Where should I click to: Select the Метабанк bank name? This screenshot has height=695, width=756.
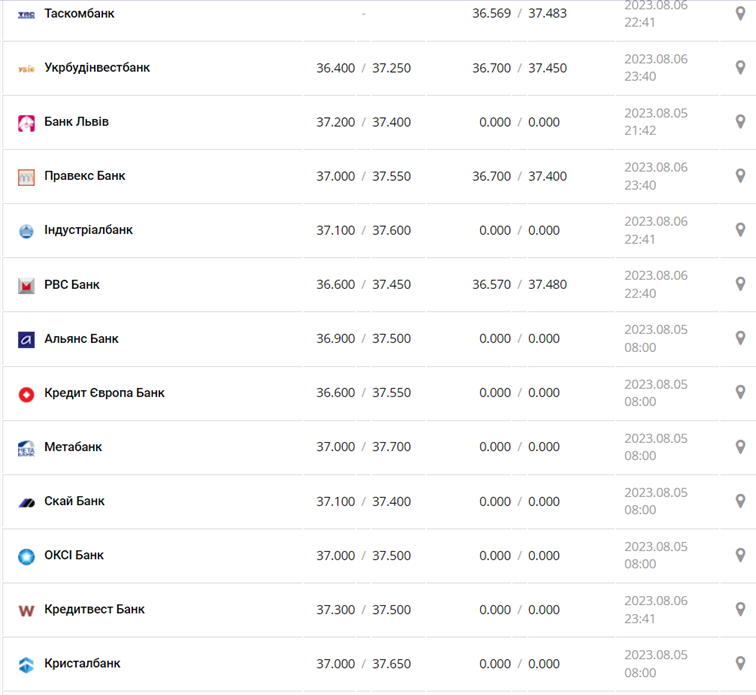[x=73, y=447]
